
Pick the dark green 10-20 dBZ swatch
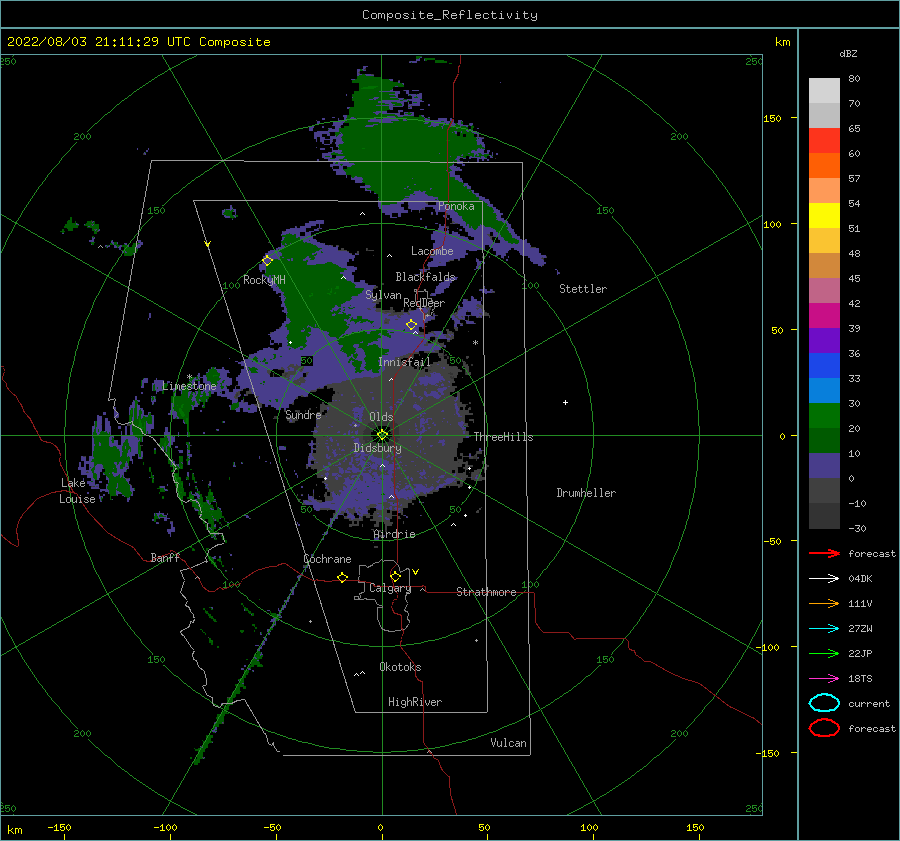(824, 440)
